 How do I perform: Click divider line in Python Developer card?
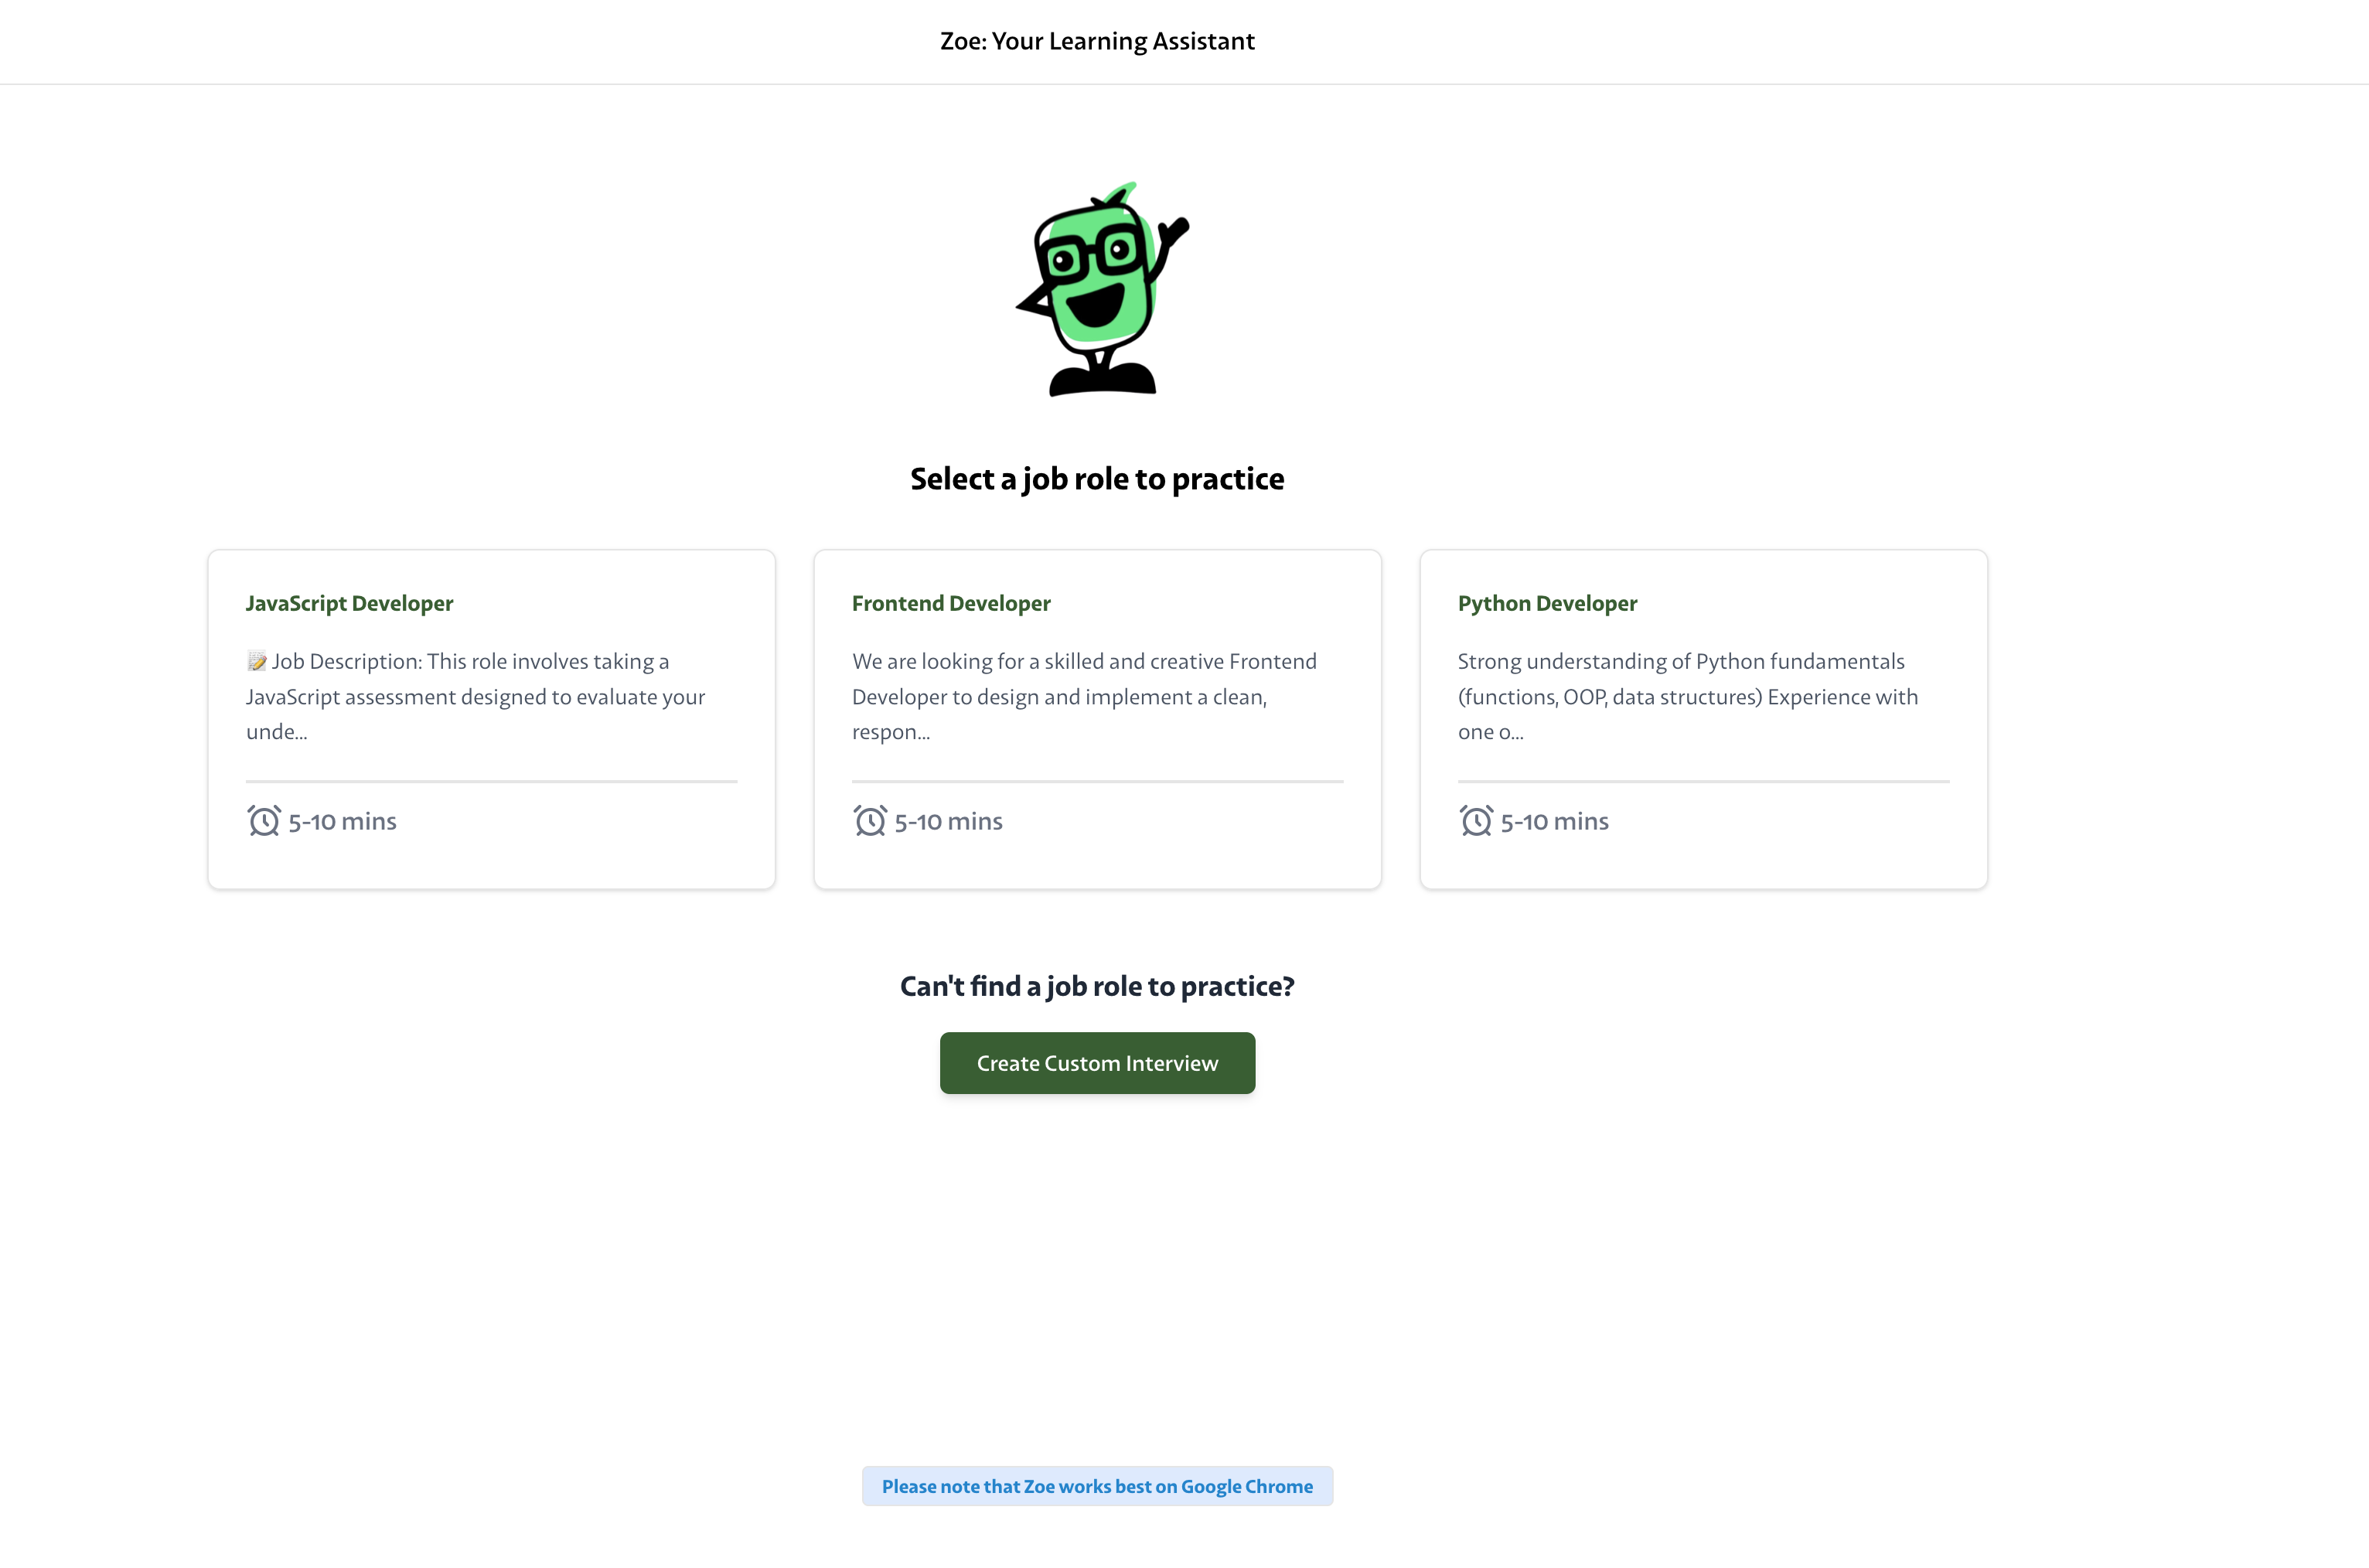tap(1703, 781)
